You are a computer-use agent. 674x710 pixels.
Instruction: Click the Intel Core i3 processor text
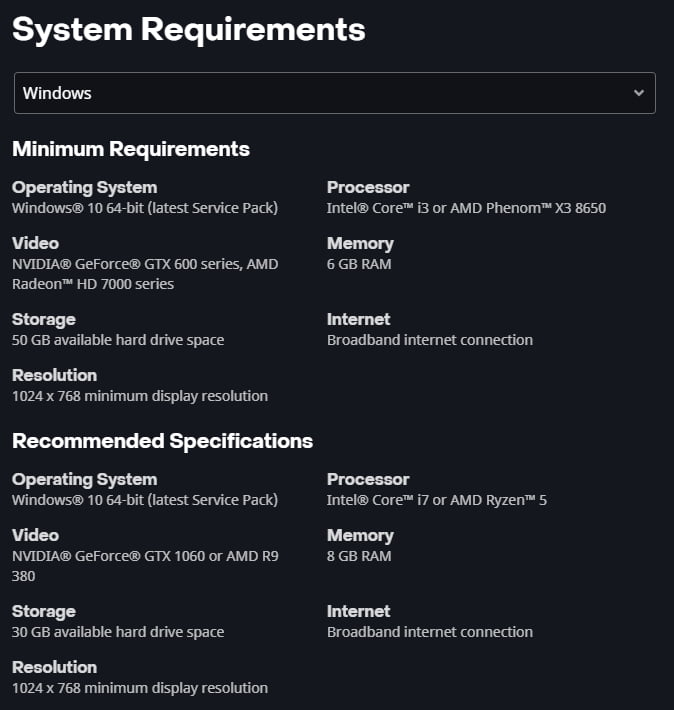(466, 208)
